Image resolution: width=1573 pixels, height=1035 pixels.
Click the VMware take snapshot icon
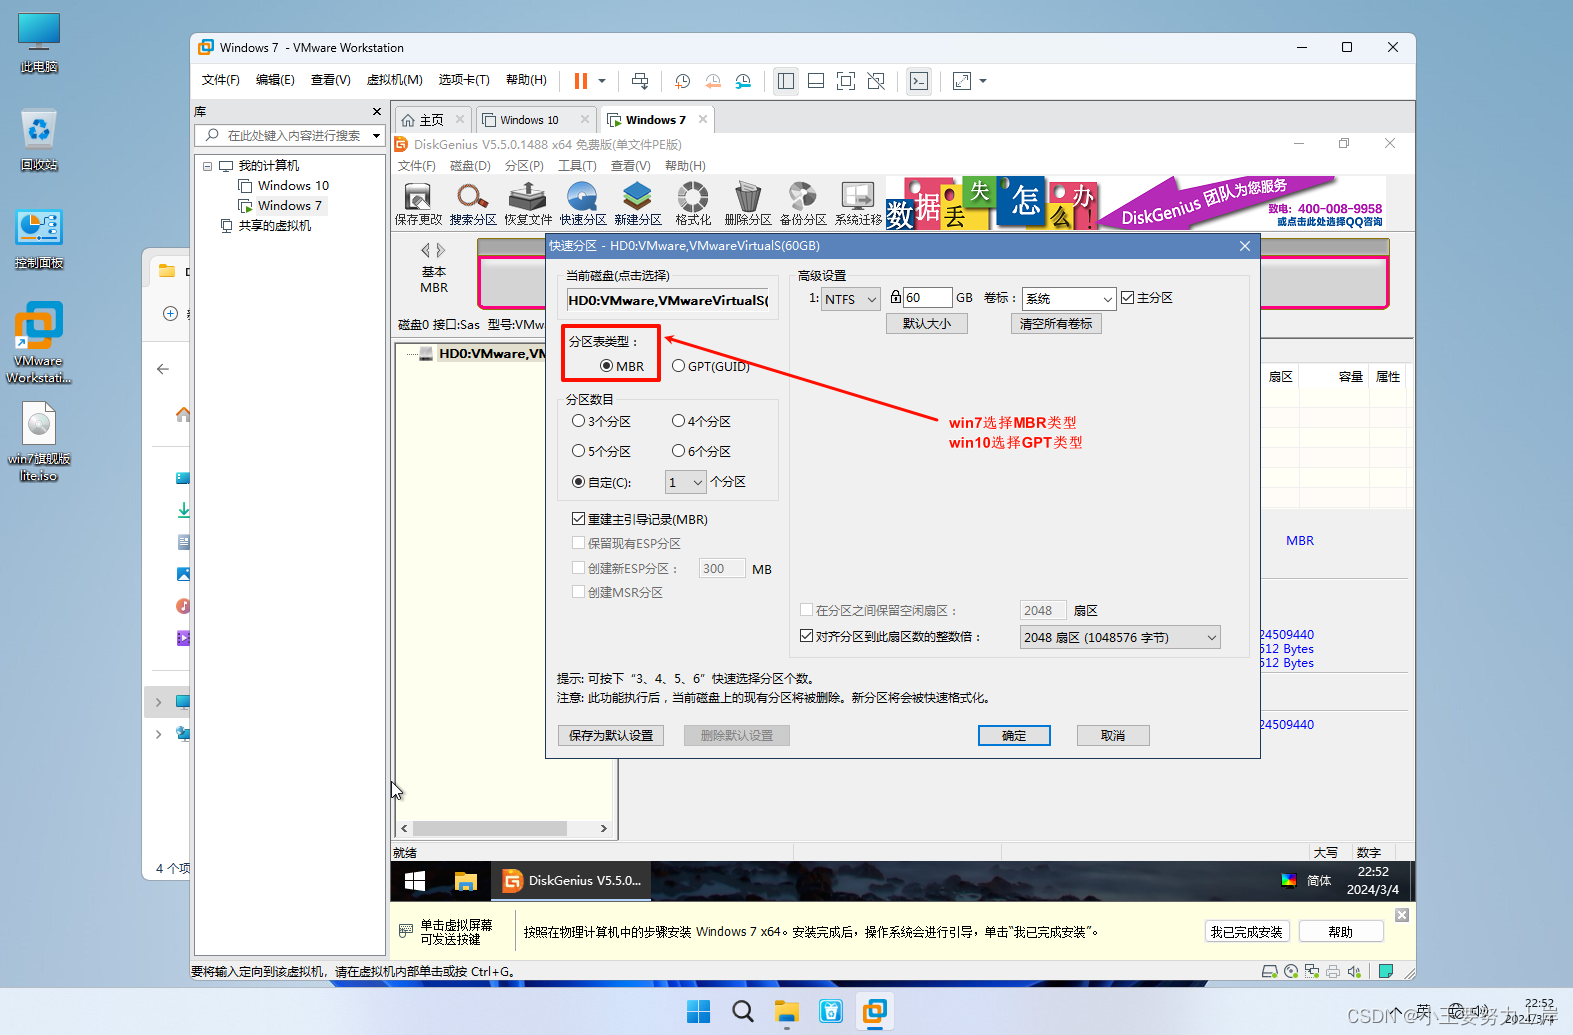point(683,81)
